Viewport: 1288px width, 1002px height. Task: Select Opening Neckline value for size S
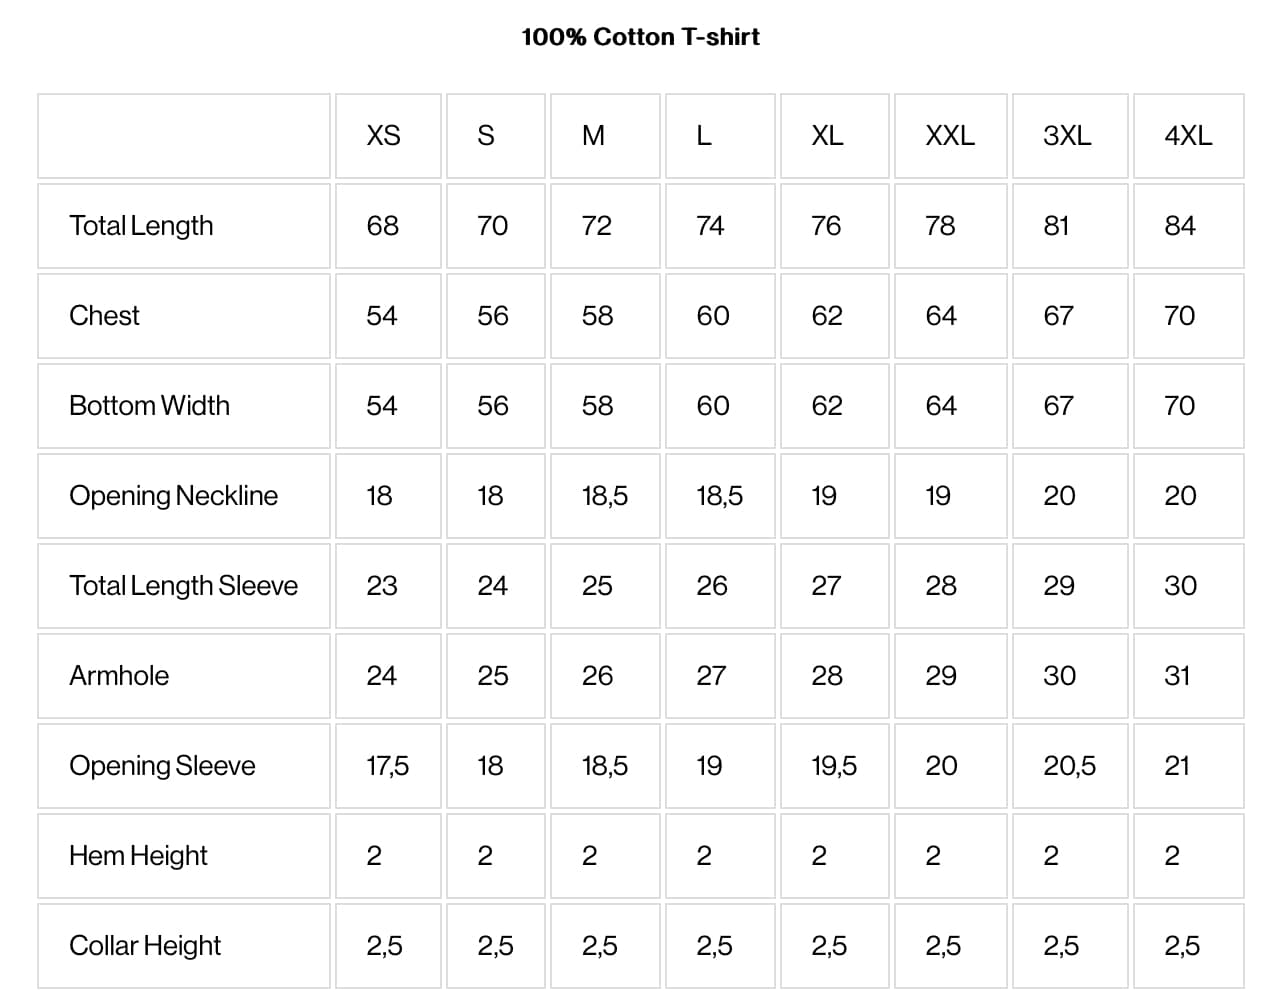(x=490, y=496)
